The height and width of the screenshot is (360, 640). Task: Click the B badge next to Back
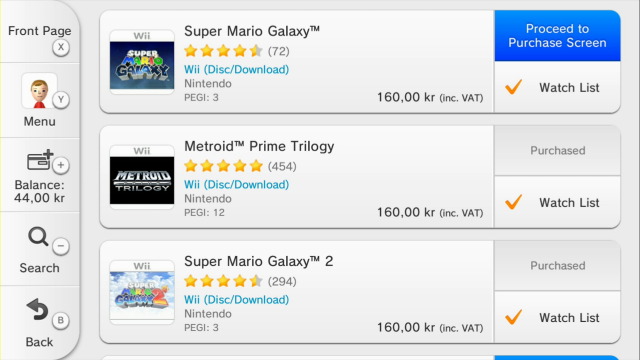[x=61, y=320]
